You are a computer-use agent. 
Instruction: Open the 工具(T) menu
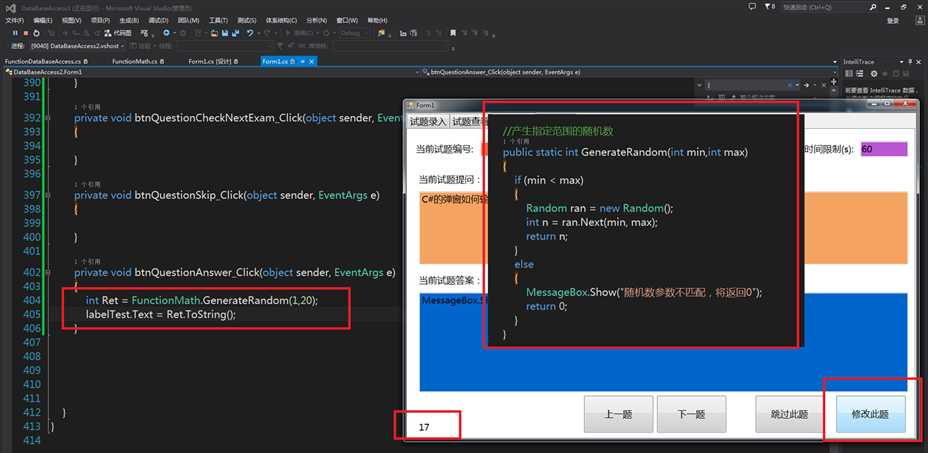click(218, 21)
